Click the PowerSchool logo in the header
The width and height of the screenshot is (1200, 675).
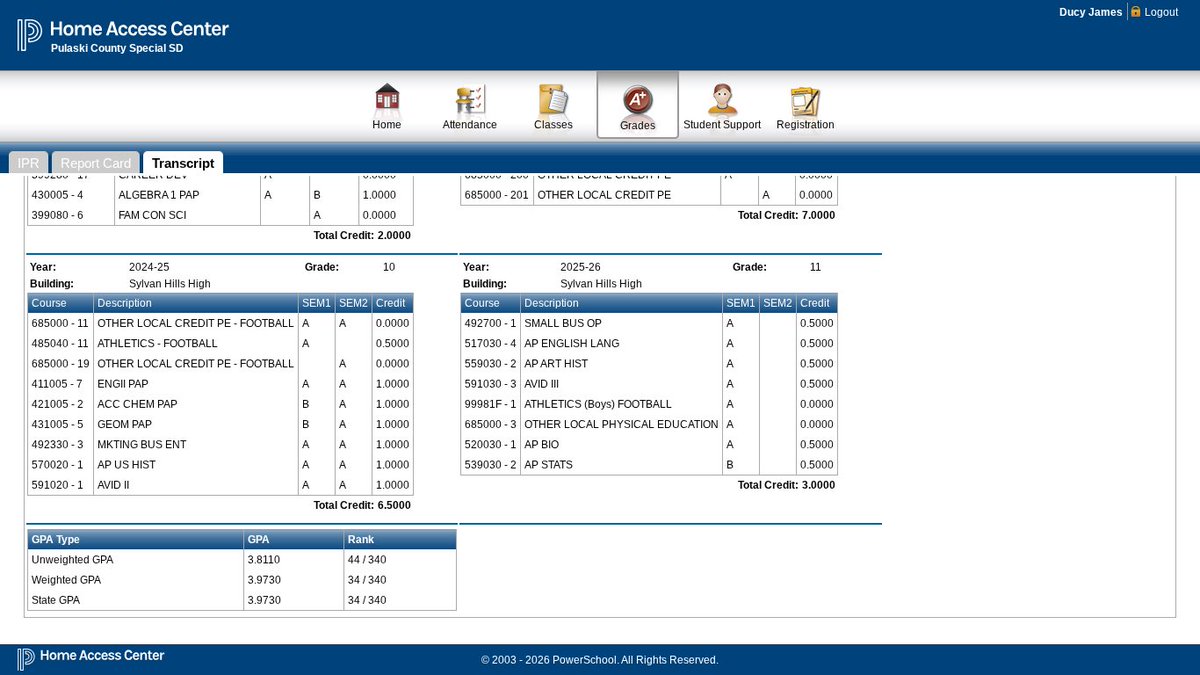pos(29,35)
